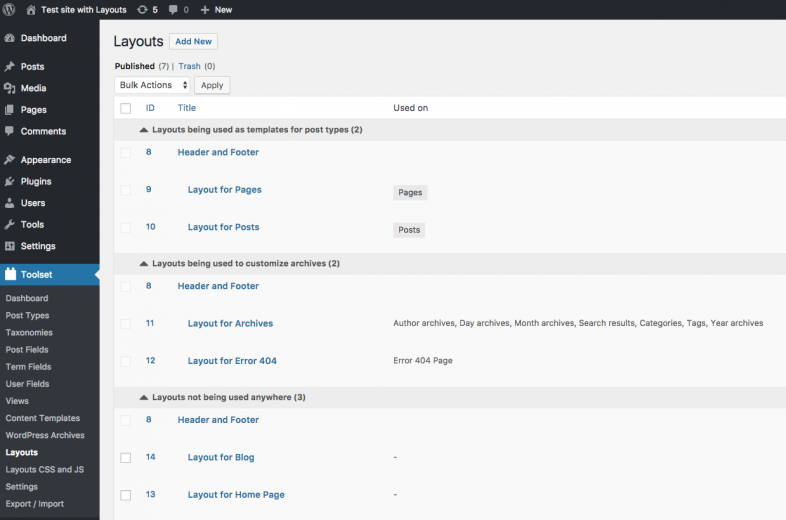This screenshot has height=520, width=786.
Task: Tick the checkbox for Layout for Archives
Action: click(x=126, y=324)
